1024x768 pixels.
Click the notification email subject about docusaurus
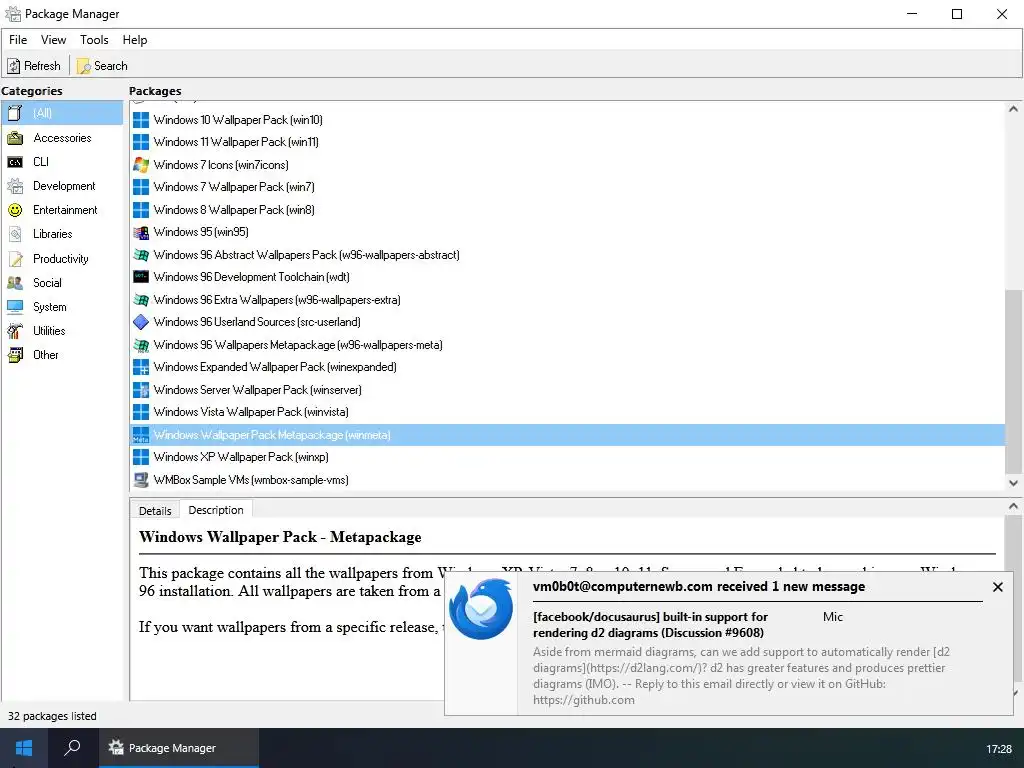pyautogui.click(x=650, y=624)
